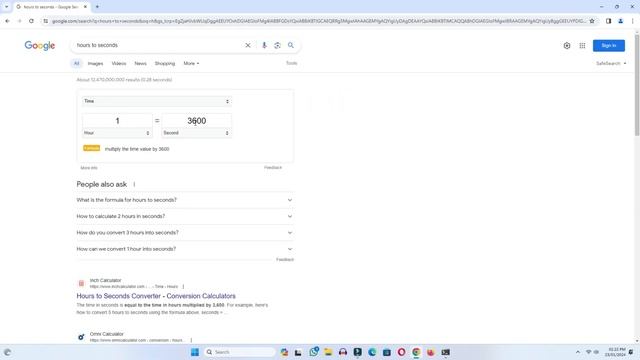Open the Second unit dropdown
The image size is (640, 360).
(196, 133)
